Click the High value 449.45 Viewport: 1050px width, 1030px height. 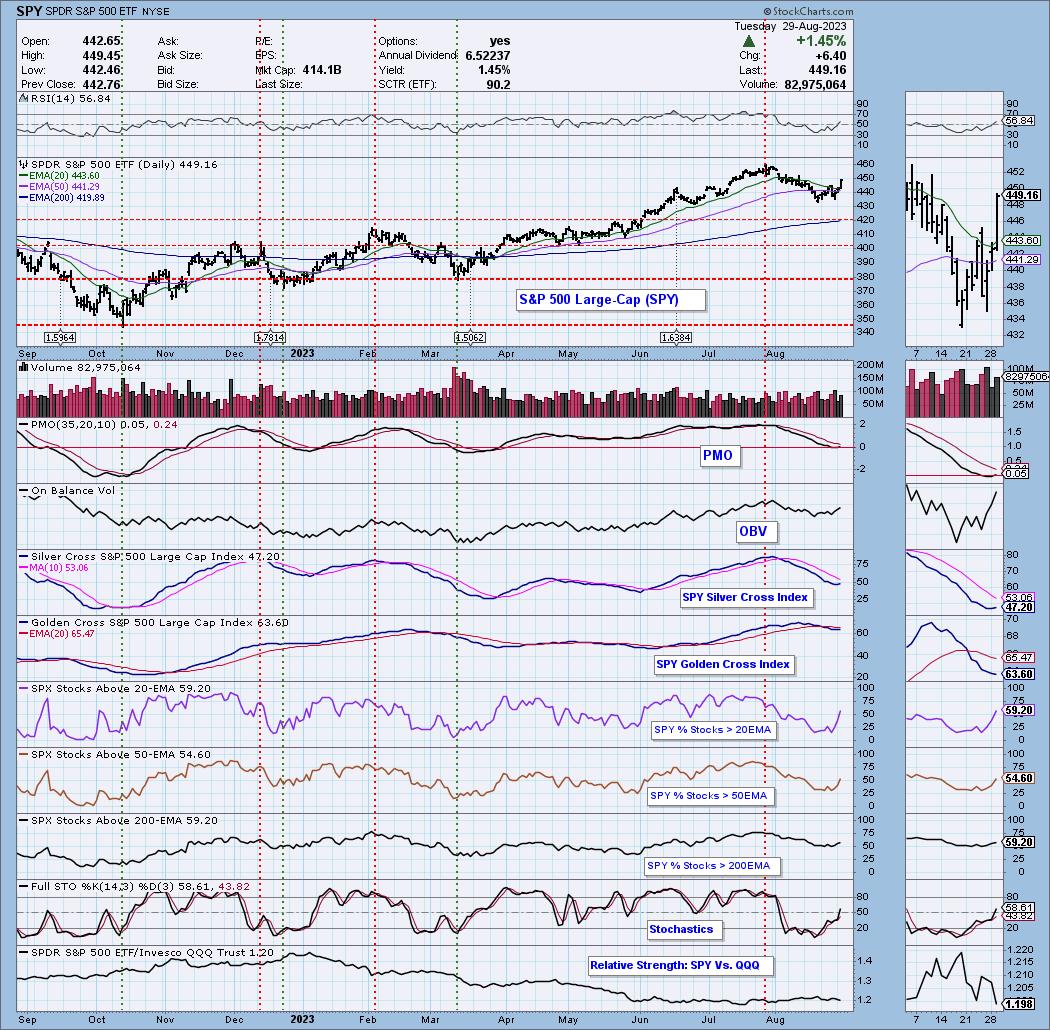[x=101, y=56]
